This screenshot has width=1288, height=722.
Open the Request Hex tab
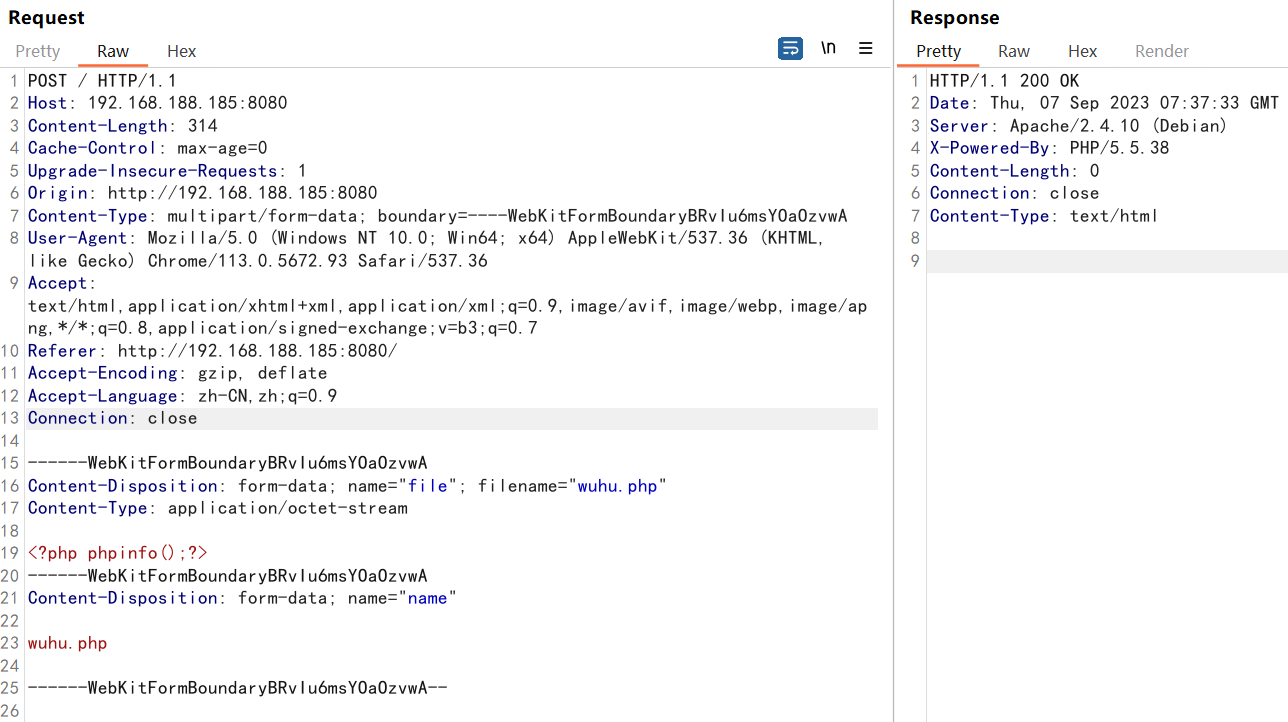pyautogui.click(x=181, y=51)
